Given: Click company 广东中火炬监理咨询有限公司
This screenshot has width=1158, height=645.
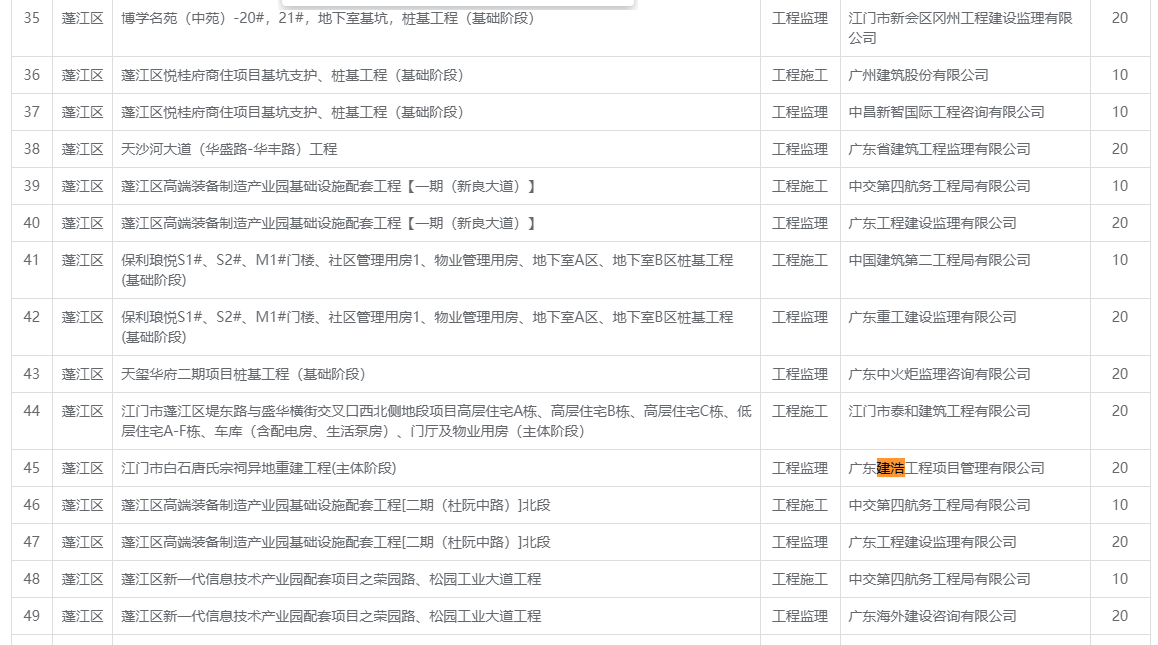Looking at the screenshot, I should coord(939,374).
